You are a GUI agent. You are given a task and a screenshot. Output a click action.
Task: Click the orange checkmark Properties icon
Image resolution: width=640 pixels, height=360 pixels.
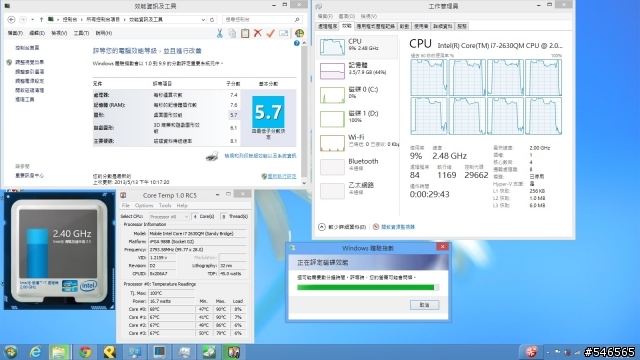(x=270, y=33)
